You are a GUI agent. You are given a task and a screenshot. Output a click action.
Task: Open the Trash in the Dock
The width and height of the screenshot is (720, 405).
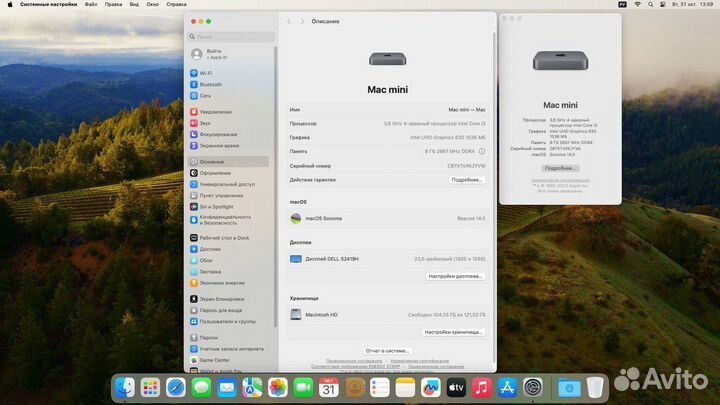(595, 388)
